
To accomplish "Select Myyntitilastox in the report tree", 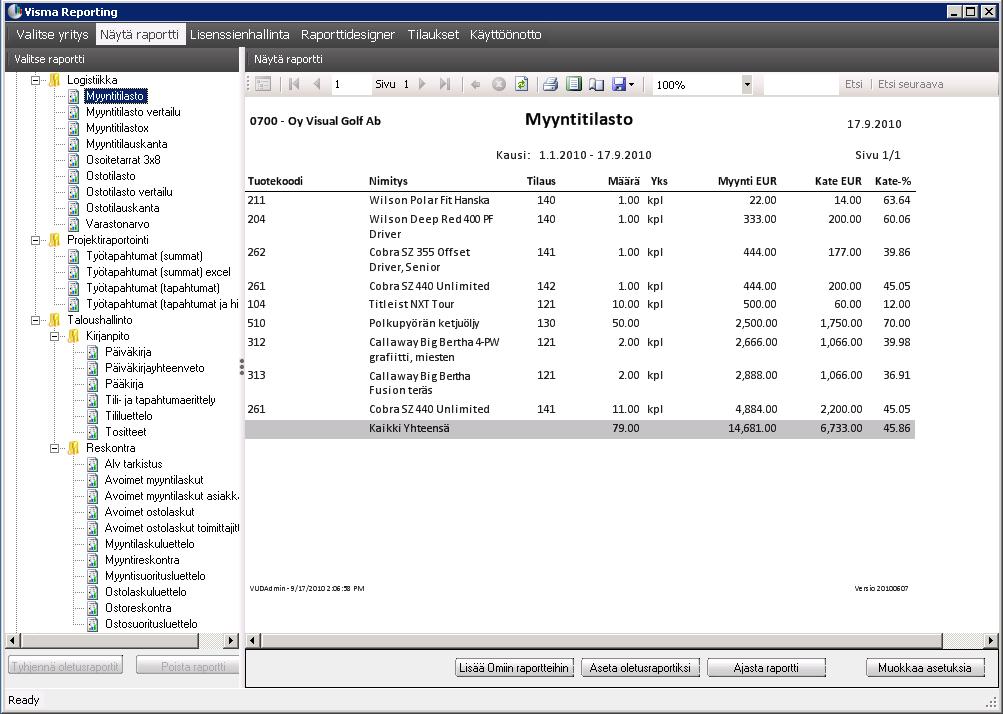I will (x=118, y=128).
